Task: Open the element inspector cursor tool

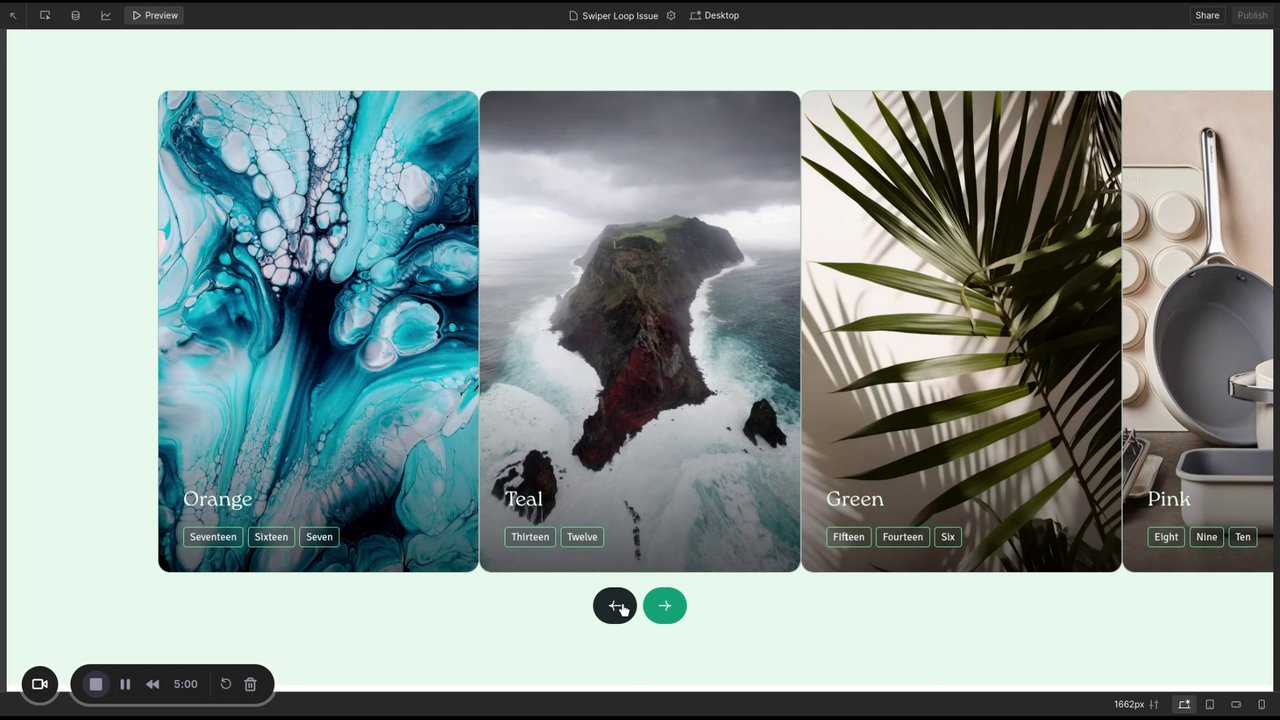Action: click(x=45, y=15)
